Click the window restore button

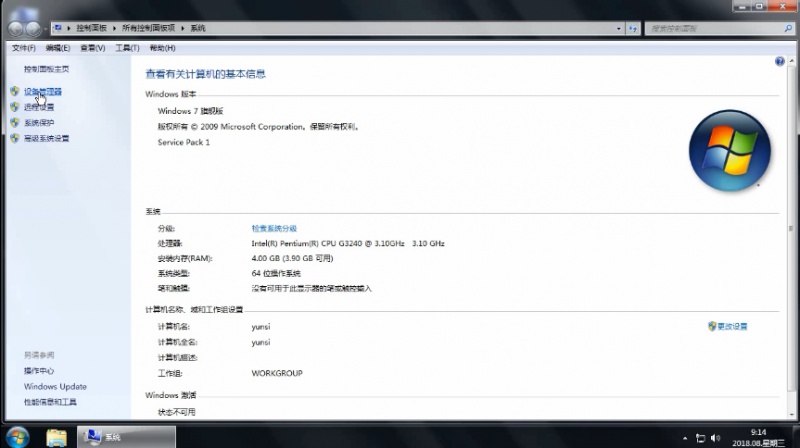pyautogui.click(x=759, y=6)
